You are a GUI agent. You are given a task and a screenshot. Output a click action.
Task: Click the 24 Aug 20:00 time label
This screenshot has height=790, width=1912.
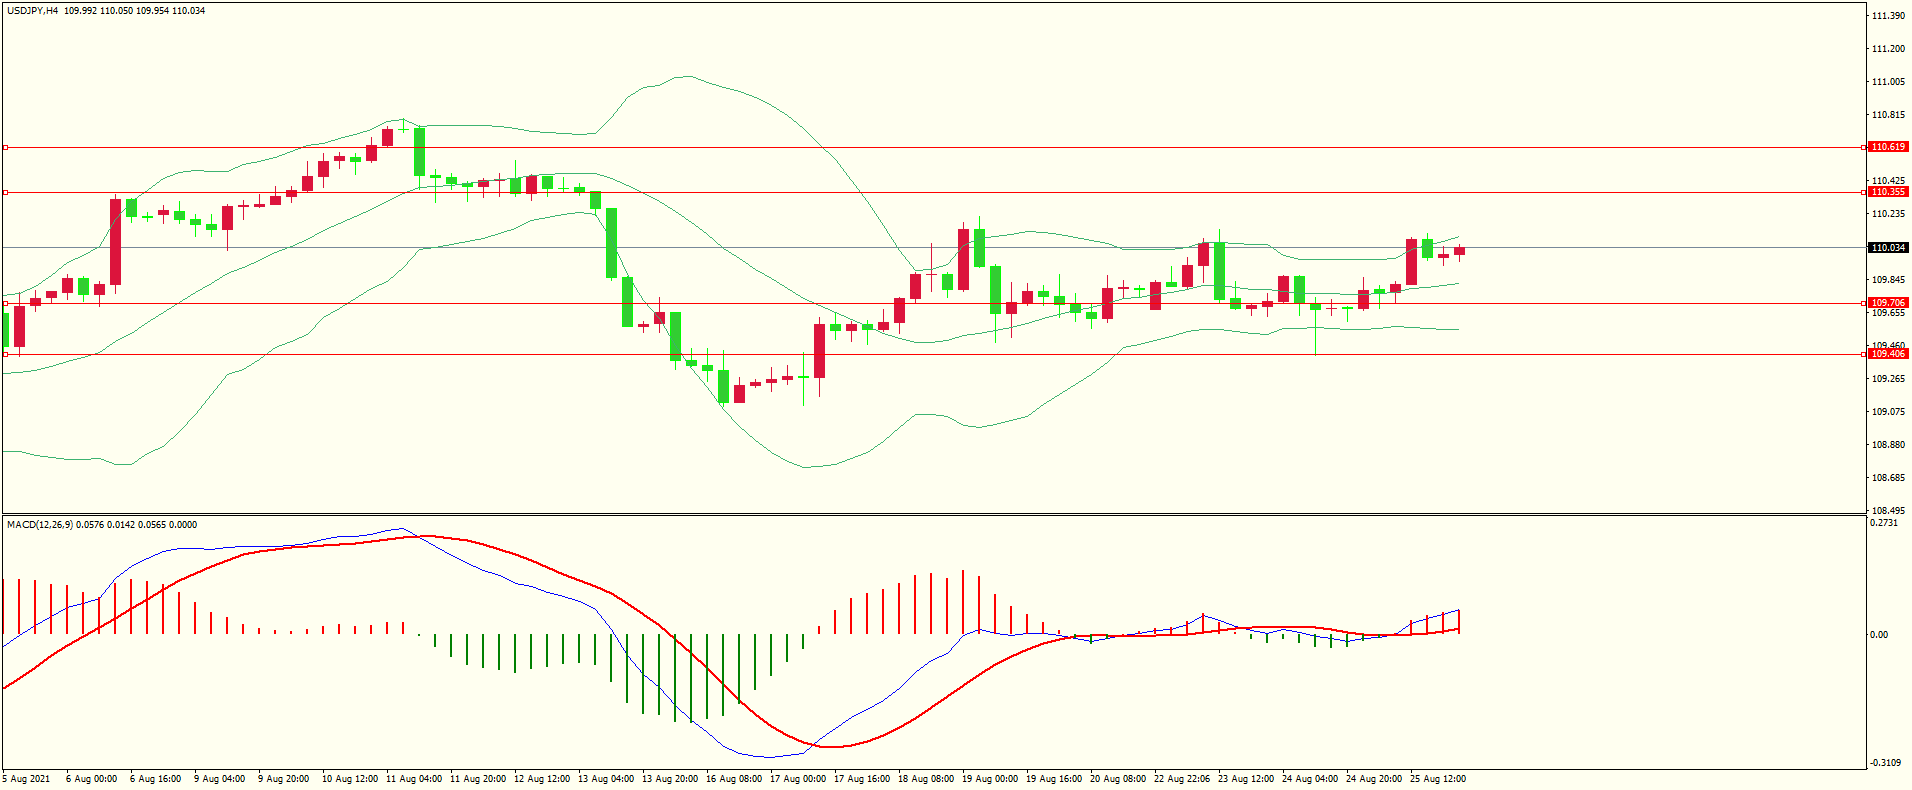[x=1373, y=779]
